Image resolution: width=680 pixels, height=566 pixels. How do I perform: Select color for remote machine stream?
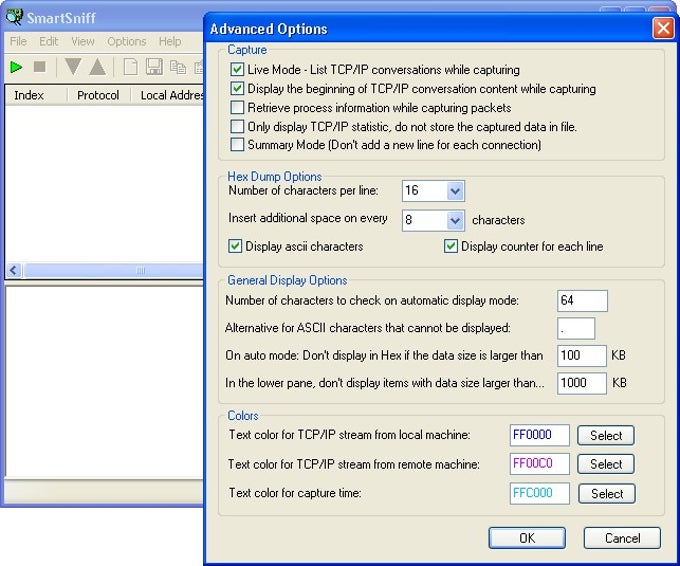(606, 465)
